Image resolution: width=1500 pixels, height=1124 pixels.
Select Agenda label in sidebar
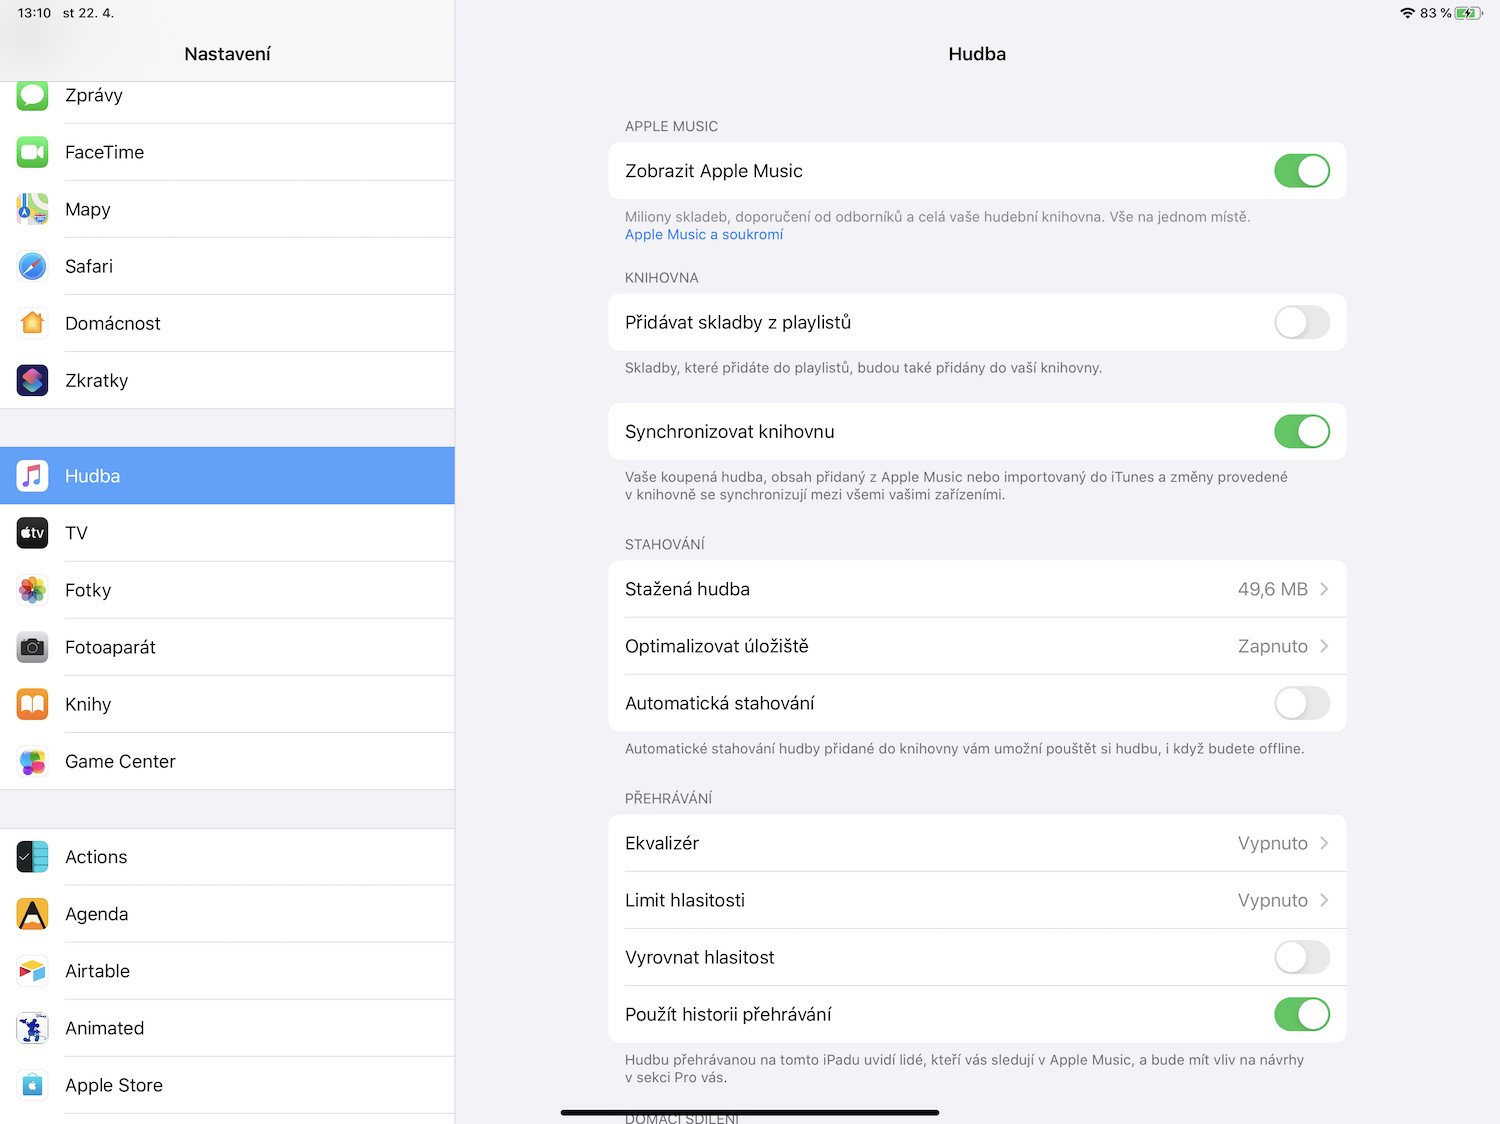coord(97,914)
